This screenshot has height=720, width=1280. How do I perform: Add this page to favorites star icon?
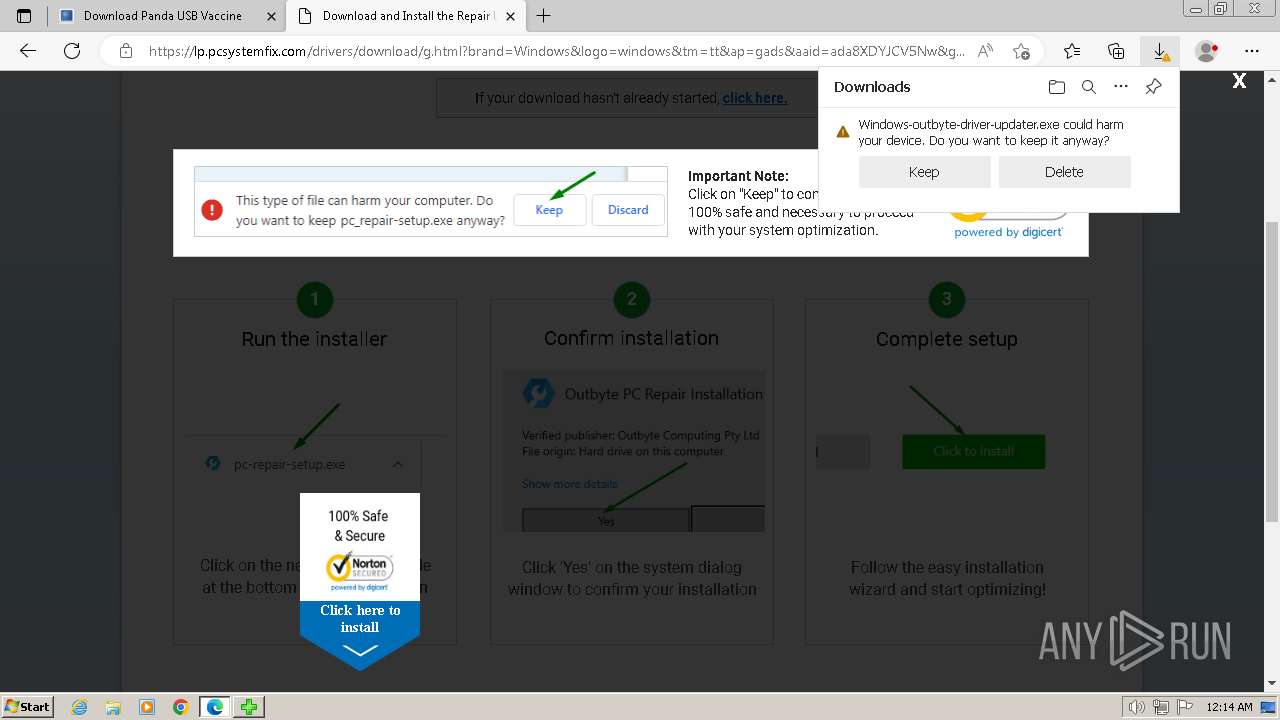pos(1021,51)
